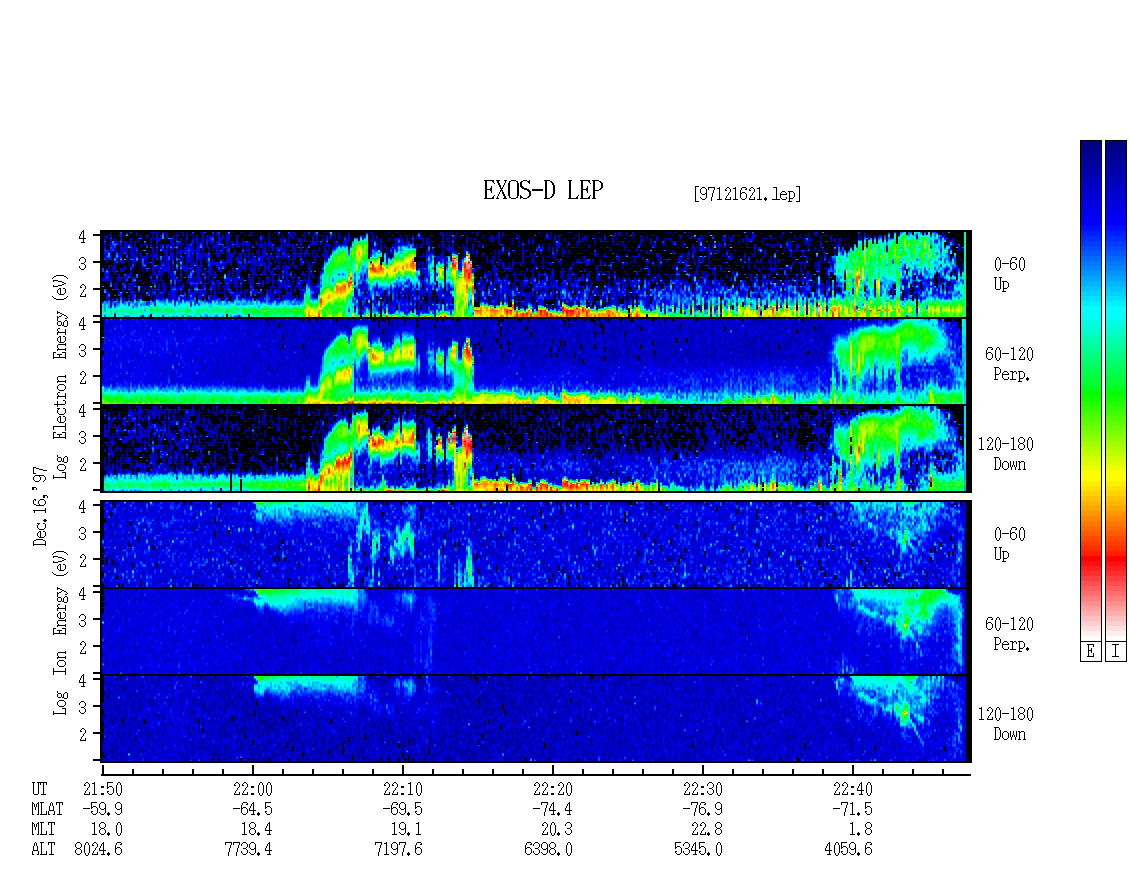Click the electron 120-180 Down spectrogram panel
This screenshot has width=1130, height=875.
[x=534, y=448]
